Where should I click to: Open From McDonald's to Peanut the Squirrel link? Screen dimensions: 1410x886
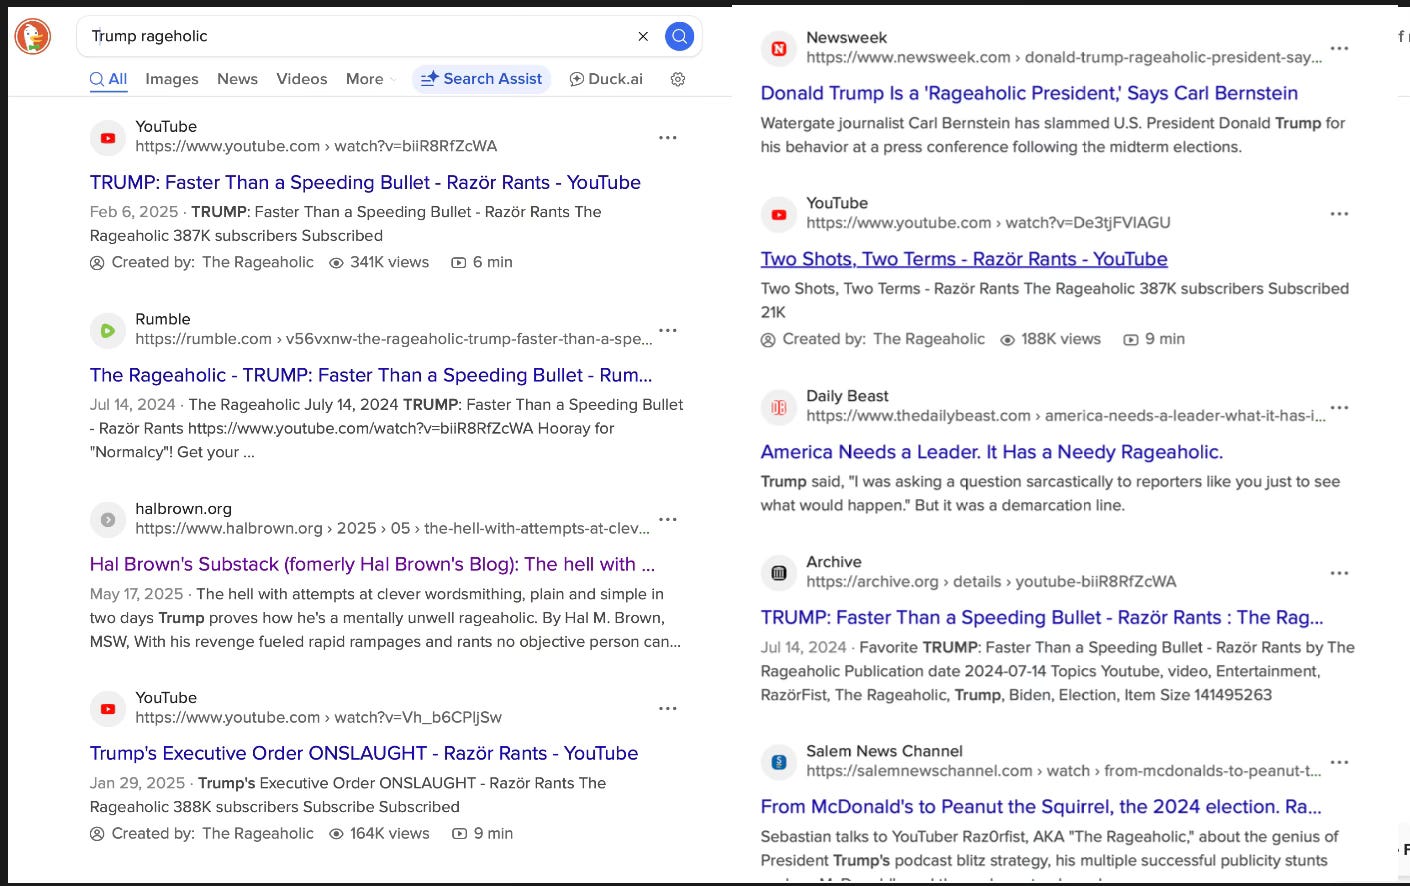pos(1041,806)
